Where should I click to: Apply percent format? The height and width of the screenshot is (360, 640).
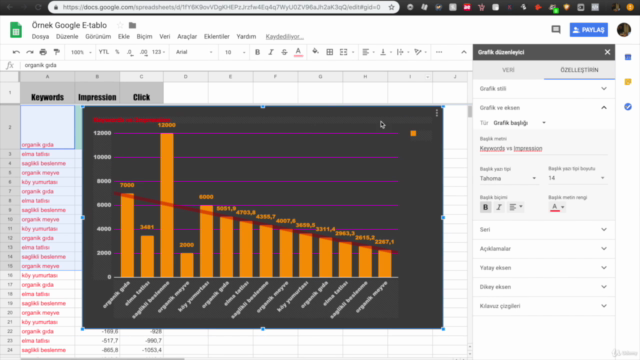tap(118, 52)
